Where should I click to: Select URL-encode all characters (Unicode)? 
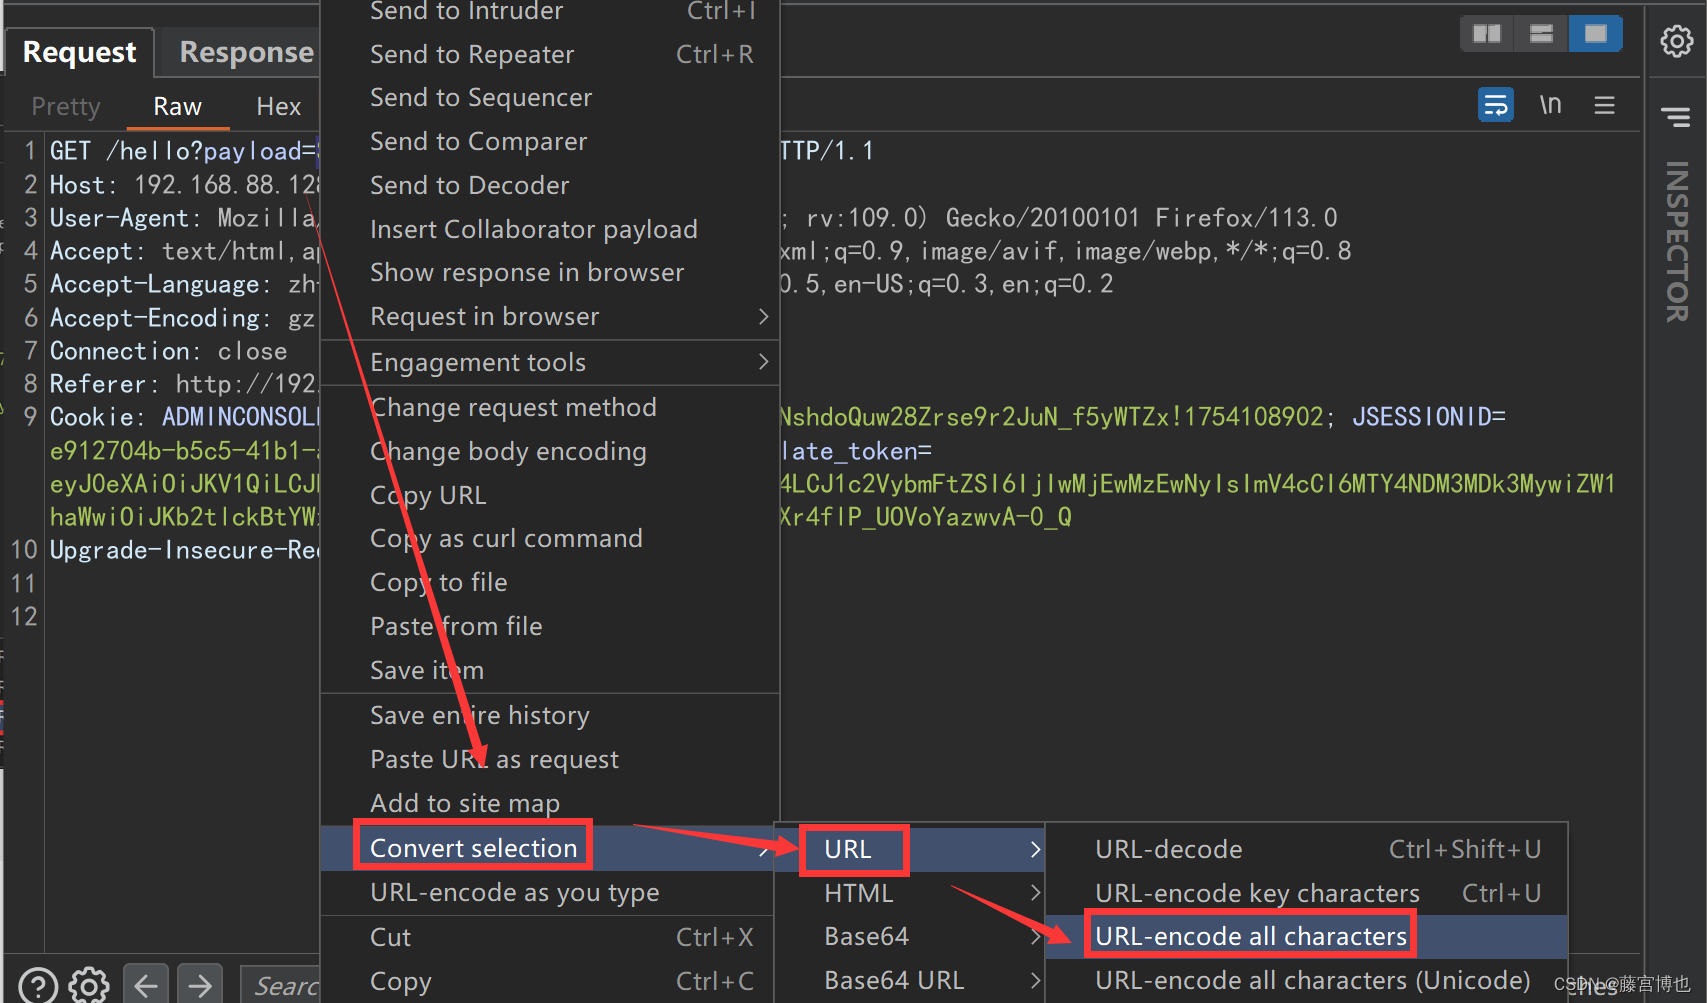click(1307, 980)
